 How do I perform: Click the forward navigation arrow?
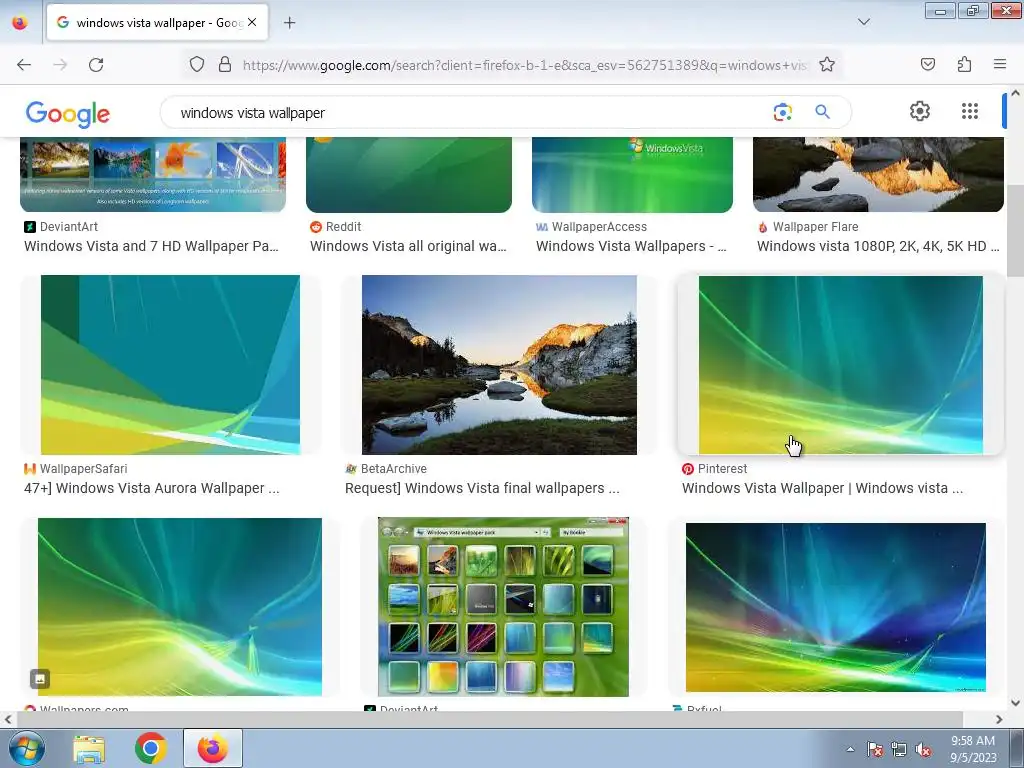click(60, 65)
